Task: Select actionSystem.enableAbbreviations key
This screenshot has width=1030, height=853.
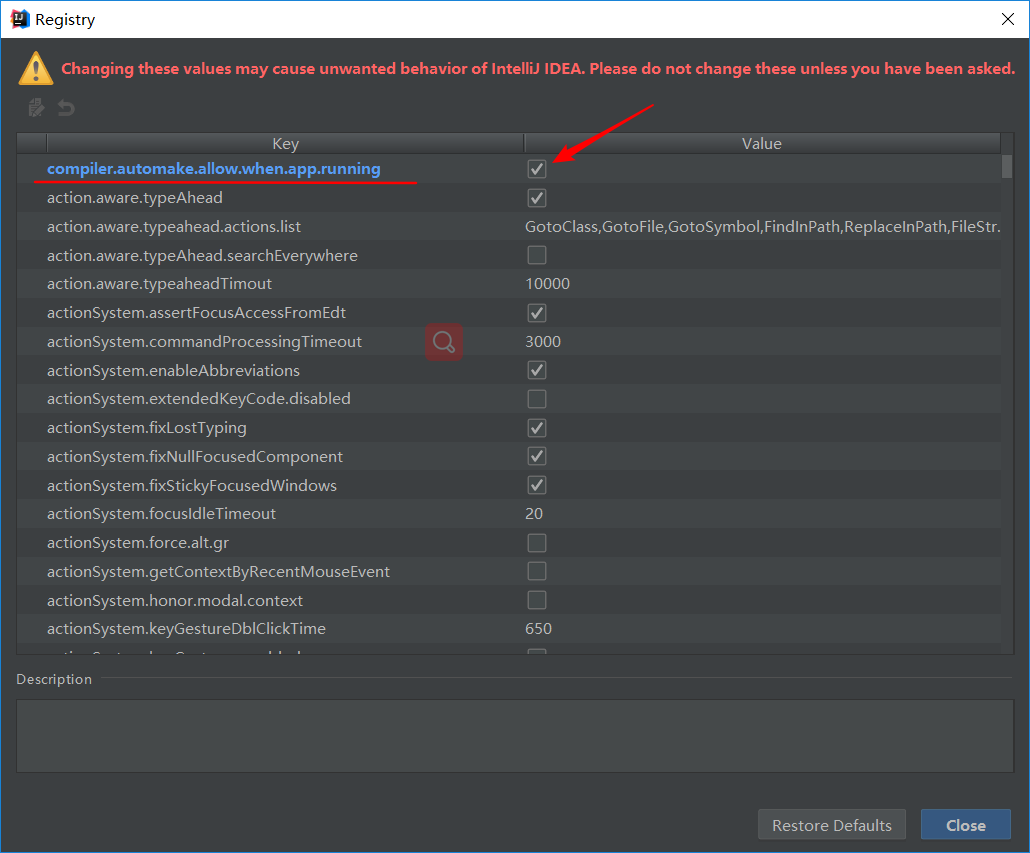Action: pos(173,370)
